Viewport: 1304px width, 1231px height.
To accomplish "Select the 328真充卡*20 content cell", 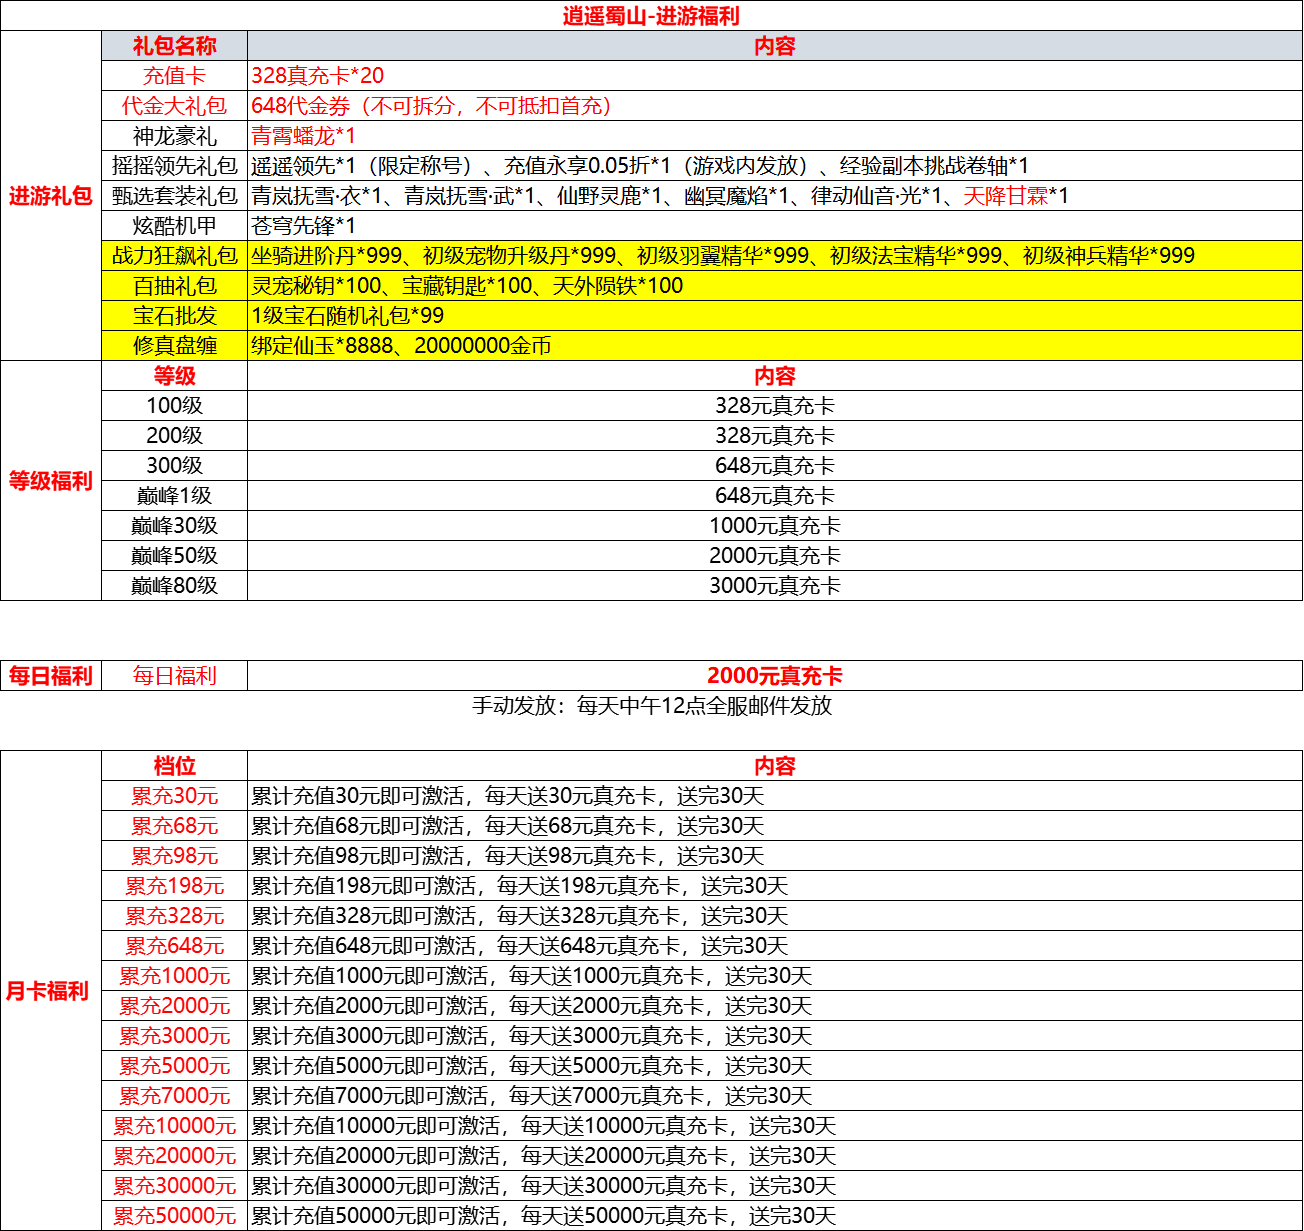I will [x=318, y=76].
